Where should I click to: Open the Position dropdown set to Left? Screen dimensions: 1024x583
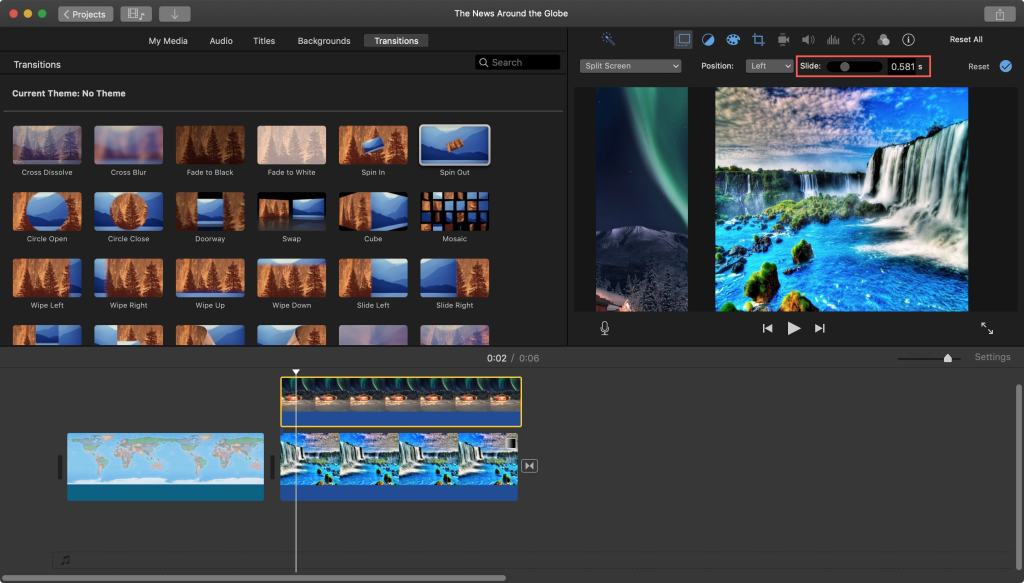pyautogui.click(x=770, y=66)
